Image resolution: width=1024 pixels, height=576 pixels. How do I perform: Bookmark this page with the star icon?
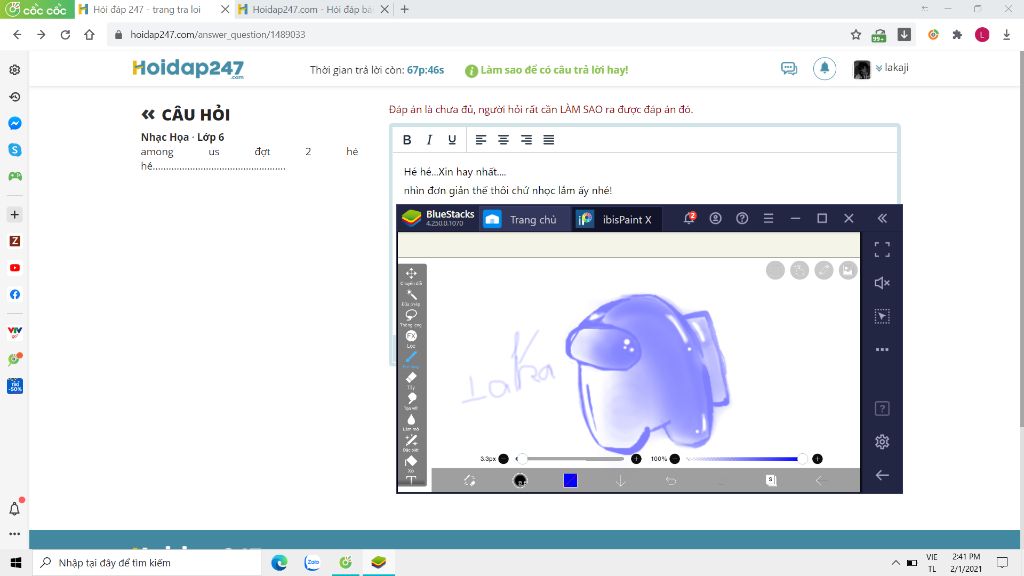tap(856, 35)
